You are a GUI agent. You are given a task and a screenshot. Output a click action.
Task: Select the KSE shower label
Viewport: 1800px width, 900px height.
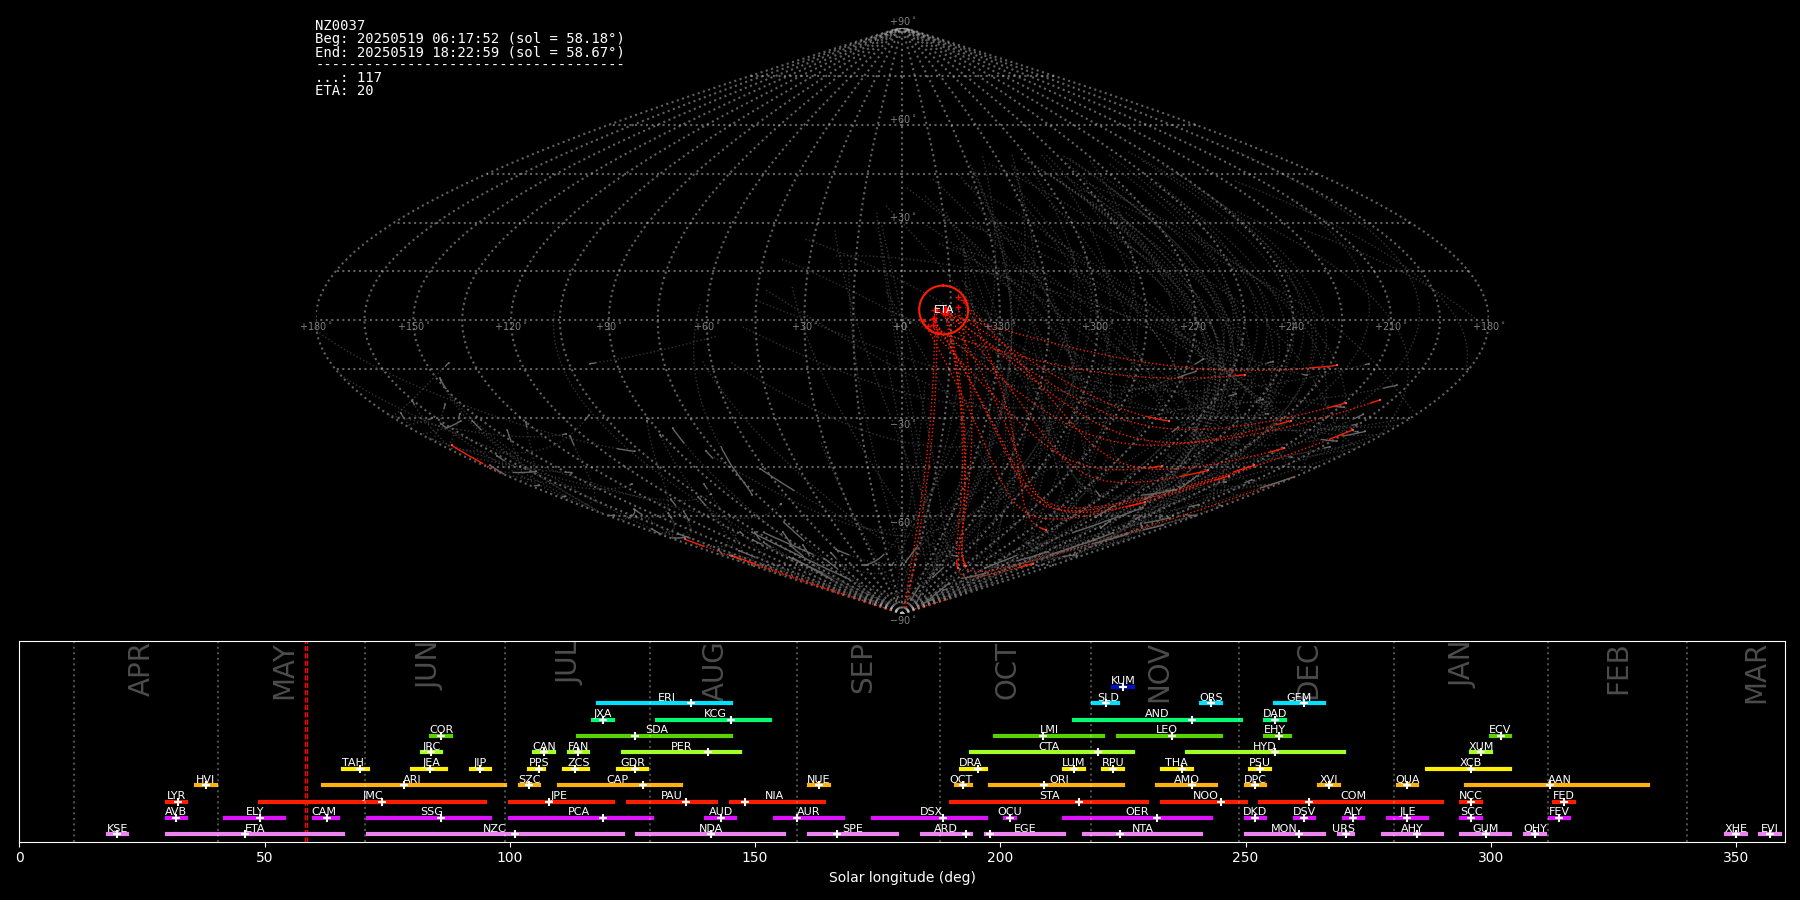coord(117,829)
